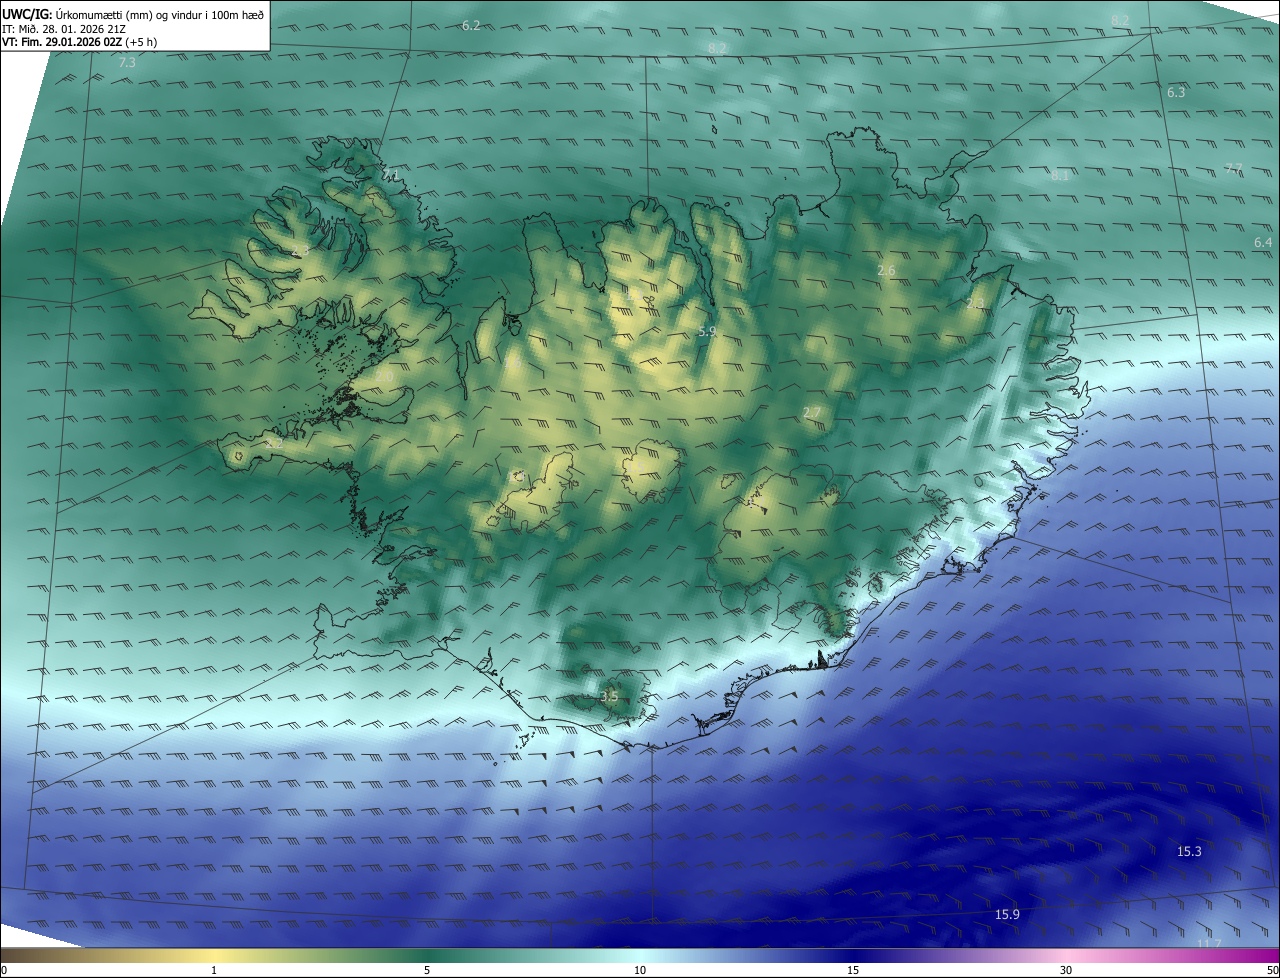Click the map value label '6.4'
Viewport: 1280px width, 978px height.
click(1263, 243)
